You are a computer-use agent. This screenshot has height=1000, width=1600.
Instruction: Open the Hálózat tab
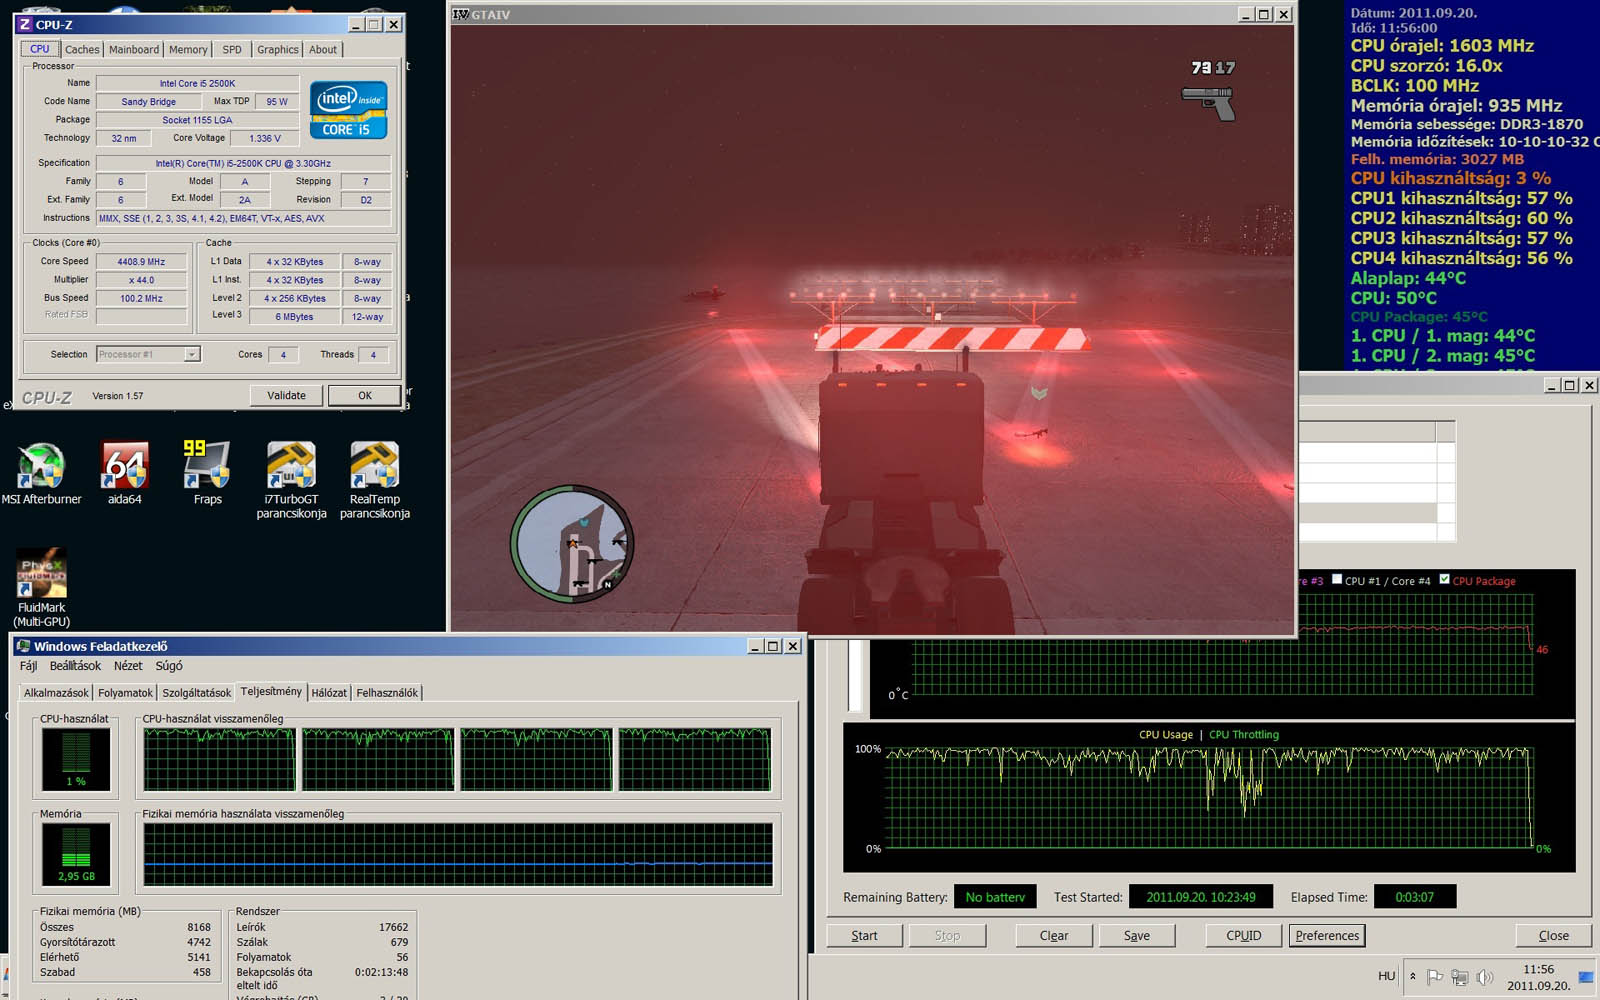329,692
